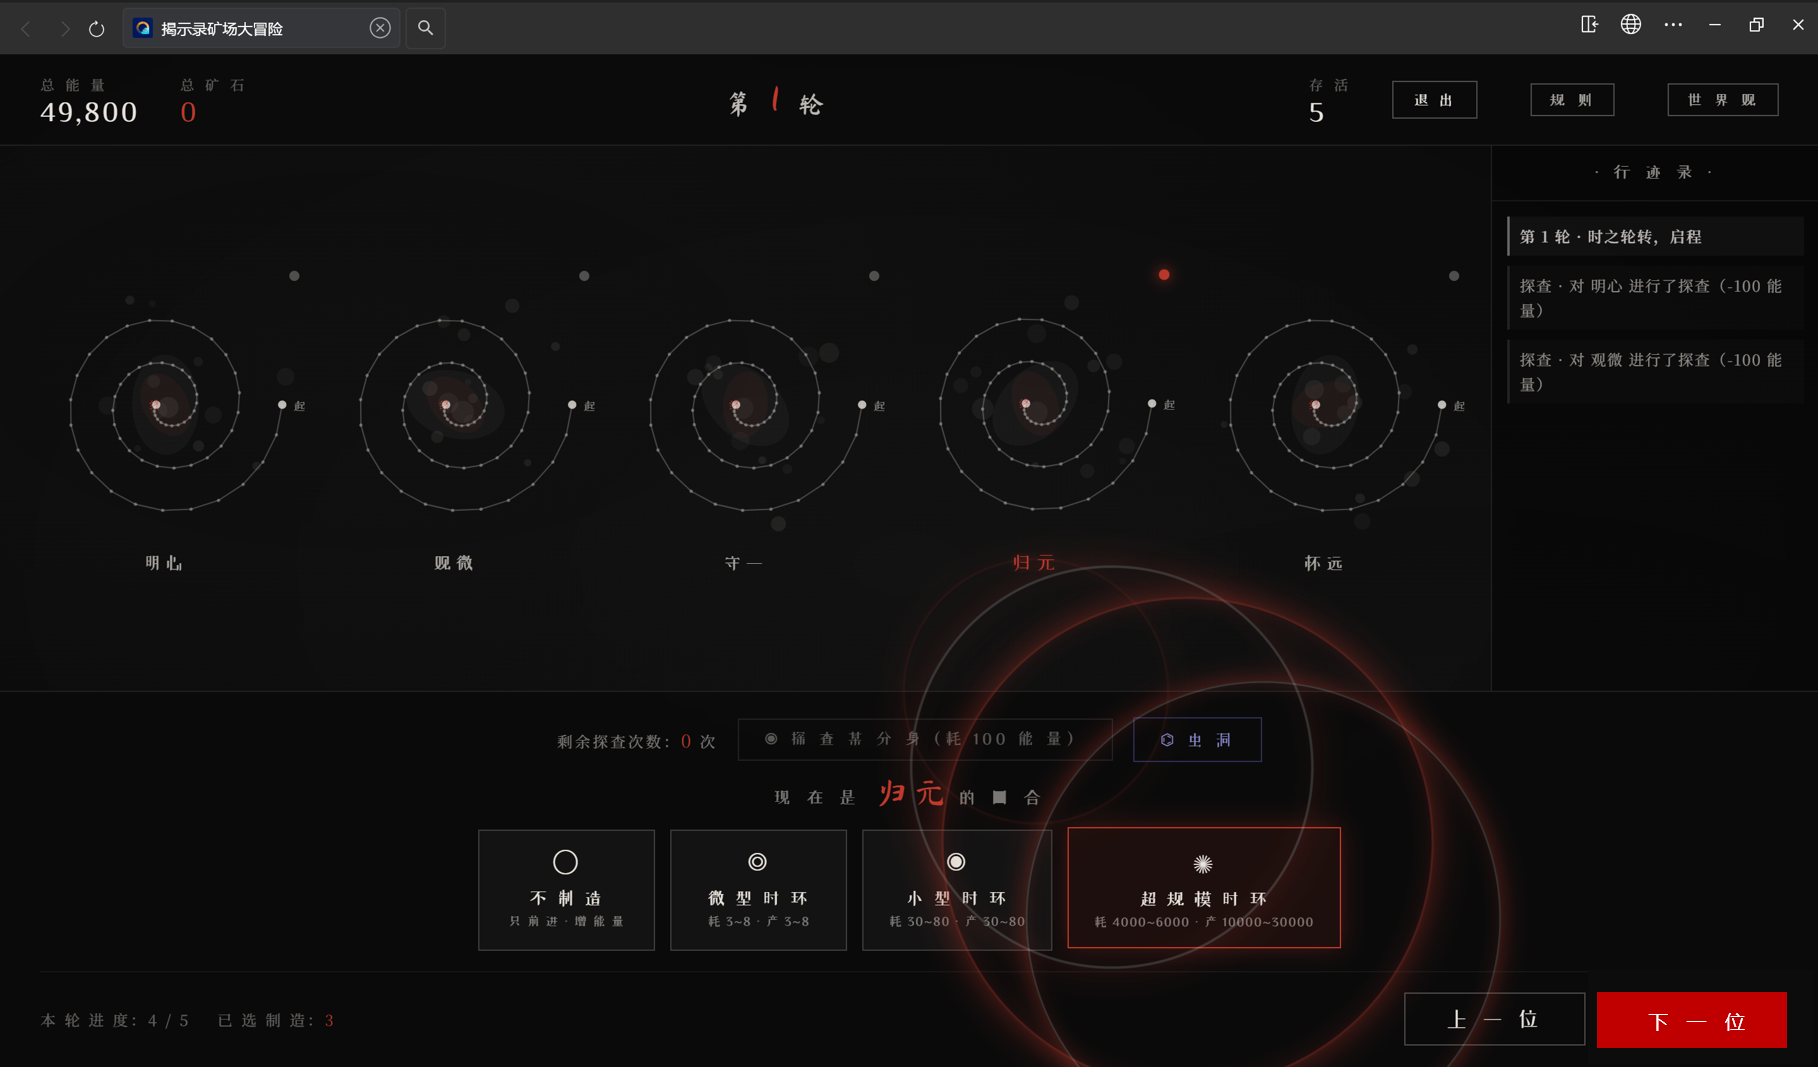1818x1067 pixels.
Task: Click the 退出 button
Action: 1434,100
